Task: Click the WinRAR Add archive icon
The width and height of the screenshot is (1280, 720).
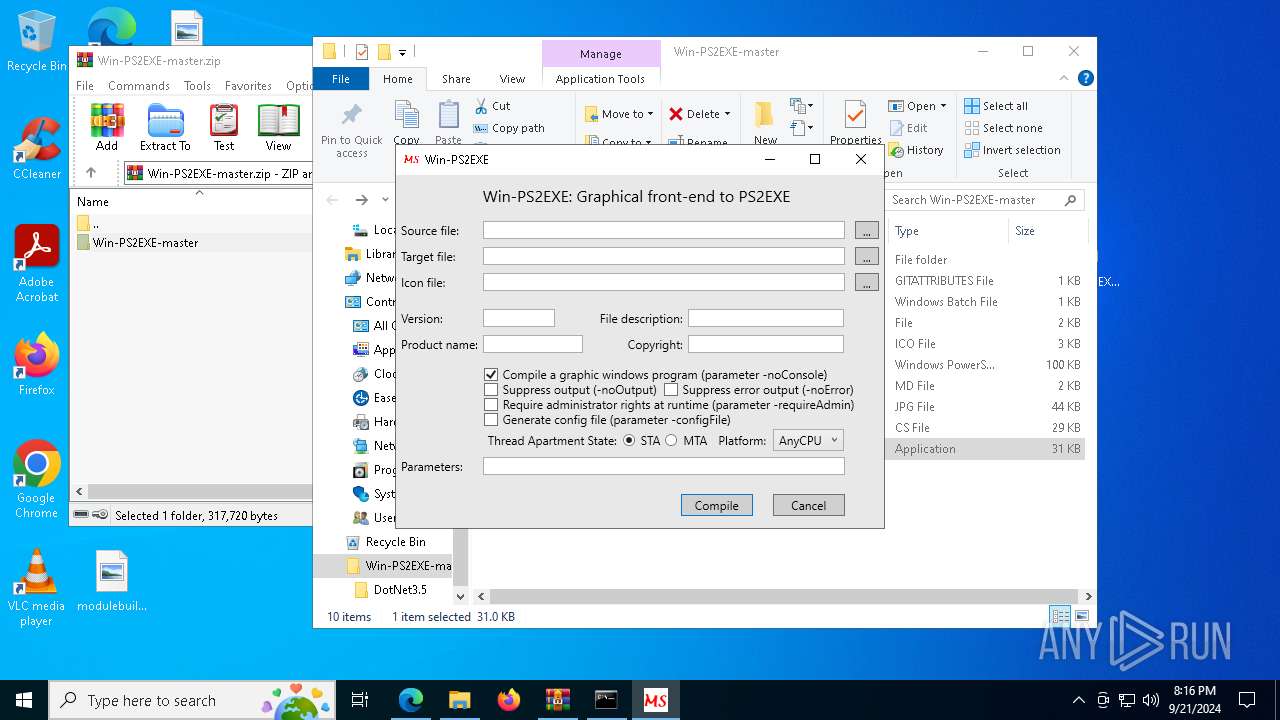Action: click(x=107, y=127)
